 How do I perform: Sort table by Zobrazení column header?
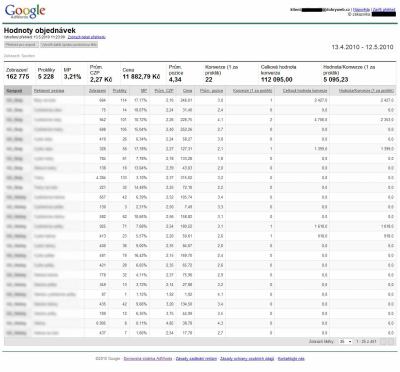[x=97, y=91]
